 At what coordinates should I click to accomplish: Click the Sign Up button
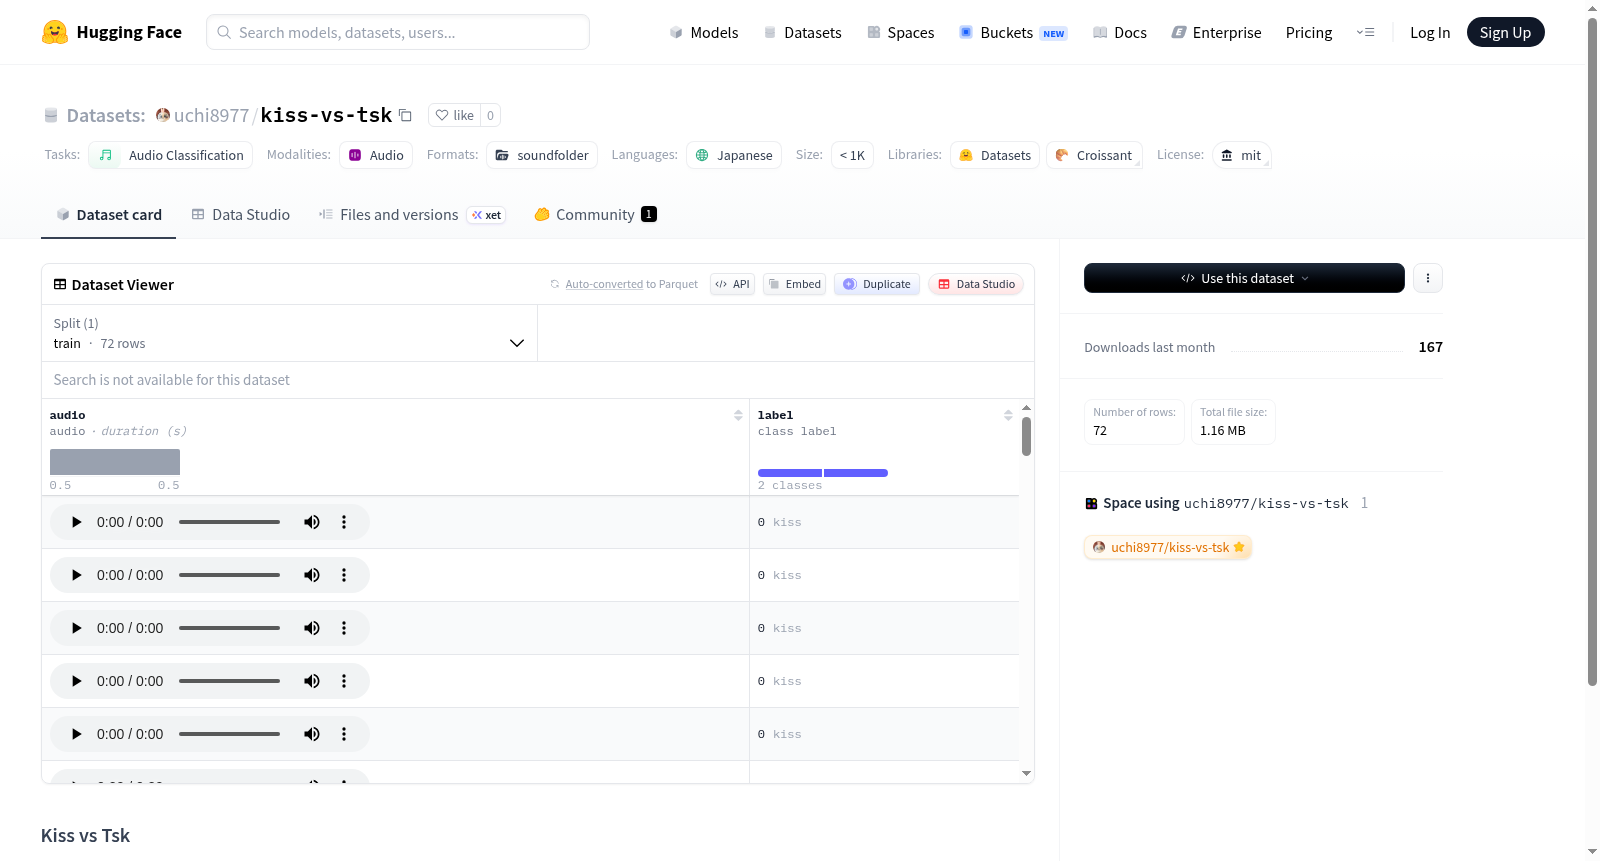[1505, 32]
